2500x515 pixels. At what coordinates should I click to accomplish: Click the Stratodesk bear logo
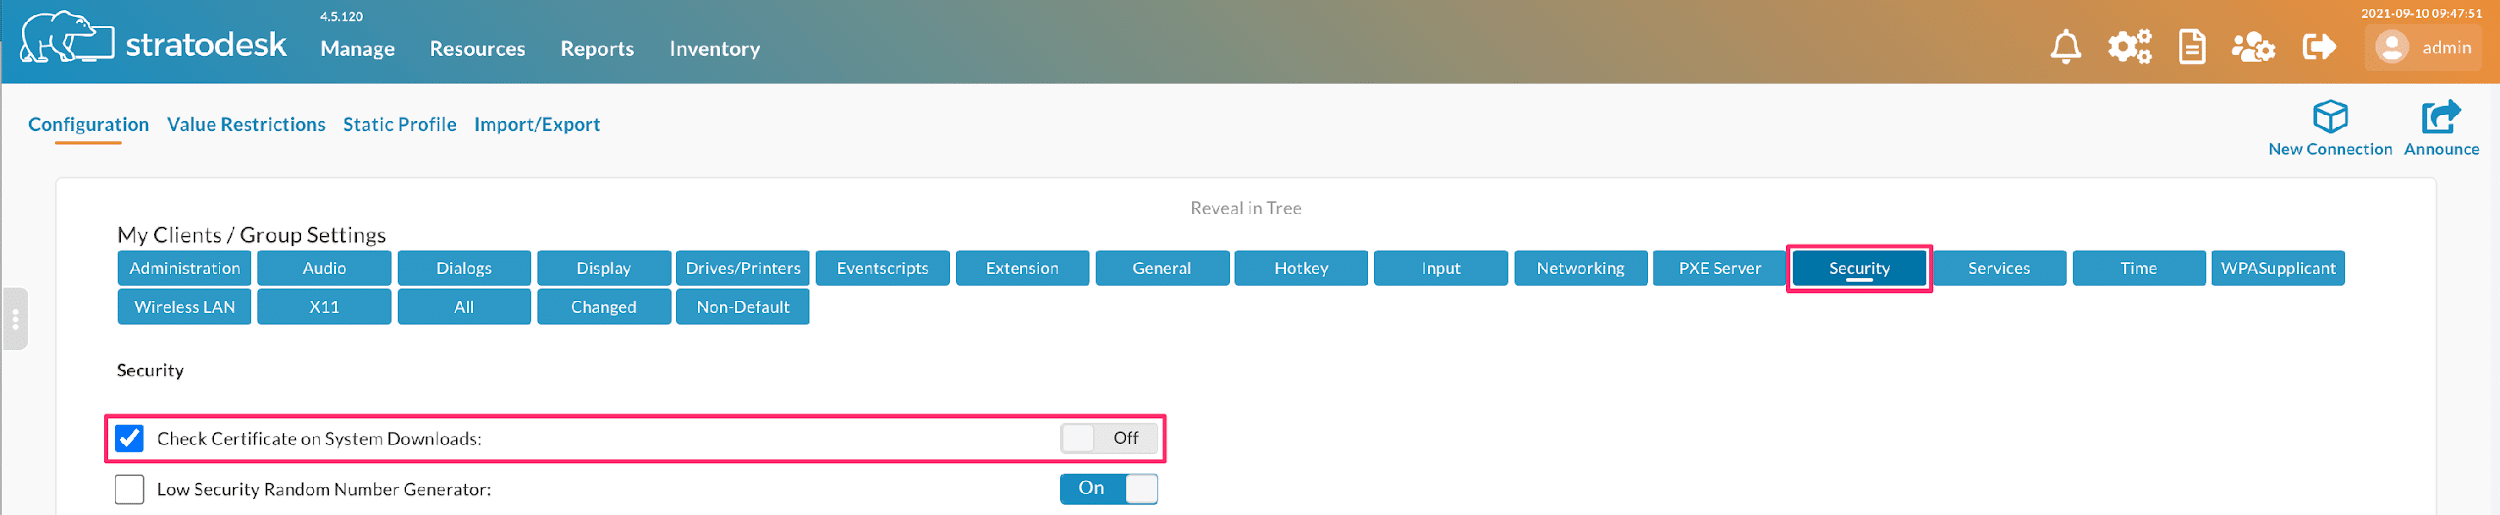tap(67, 38)
